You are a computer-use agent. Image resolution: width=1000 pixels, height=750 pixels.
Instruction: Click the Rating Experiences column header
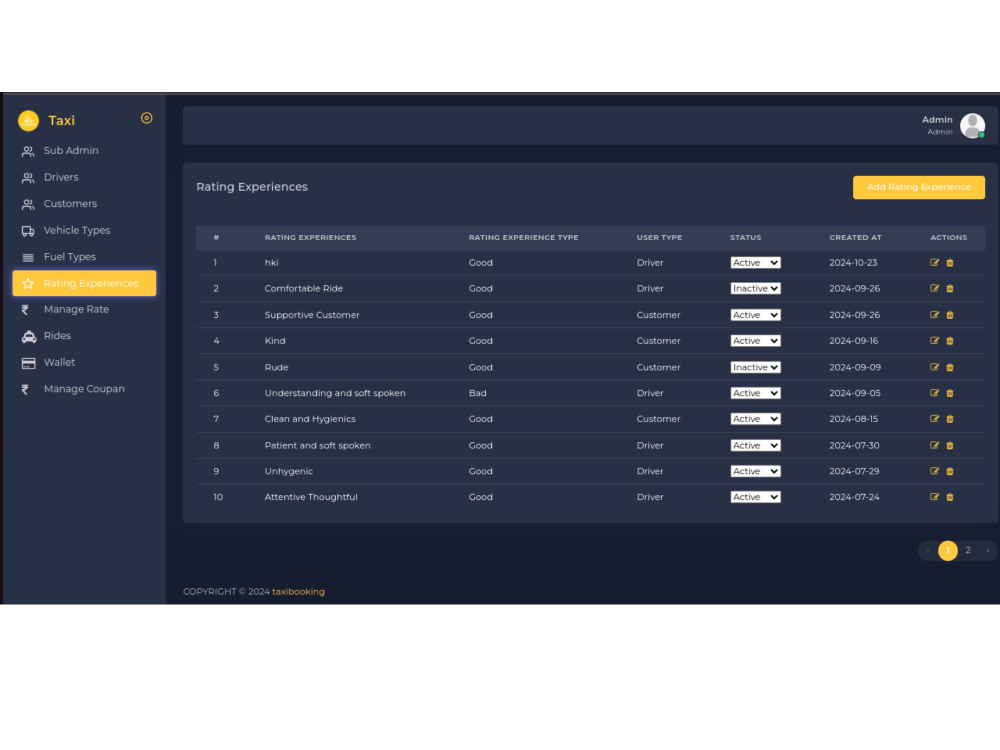(x=311, y=237)
